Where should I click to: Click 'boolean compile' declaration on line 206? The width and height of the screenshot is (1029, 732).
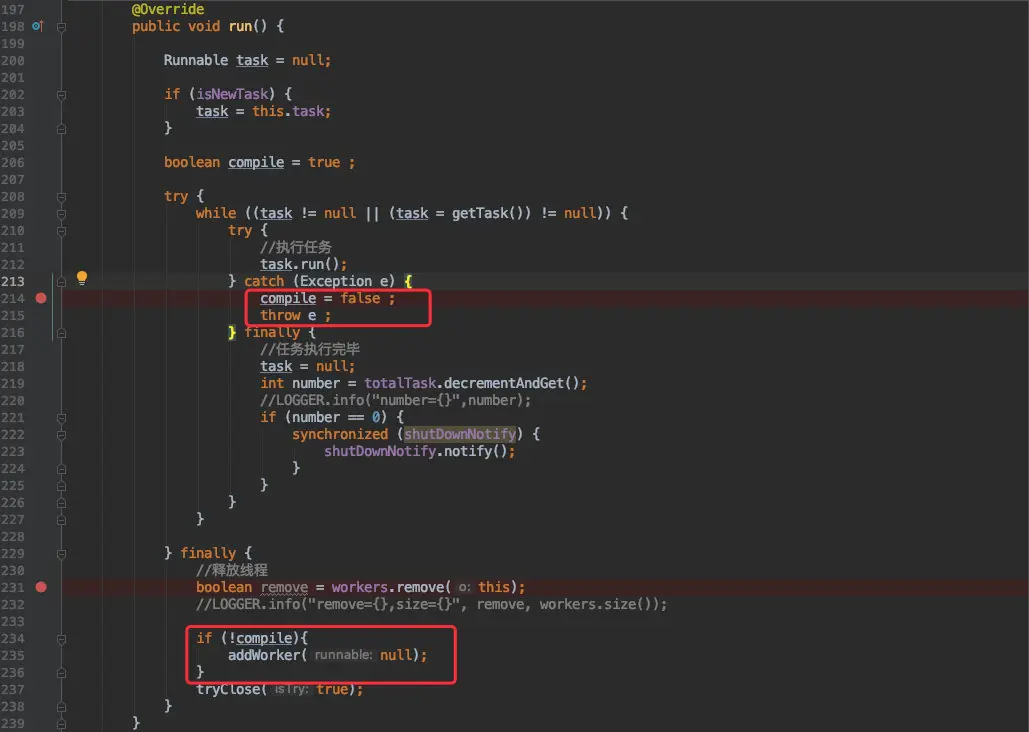(x=224, y=162)
